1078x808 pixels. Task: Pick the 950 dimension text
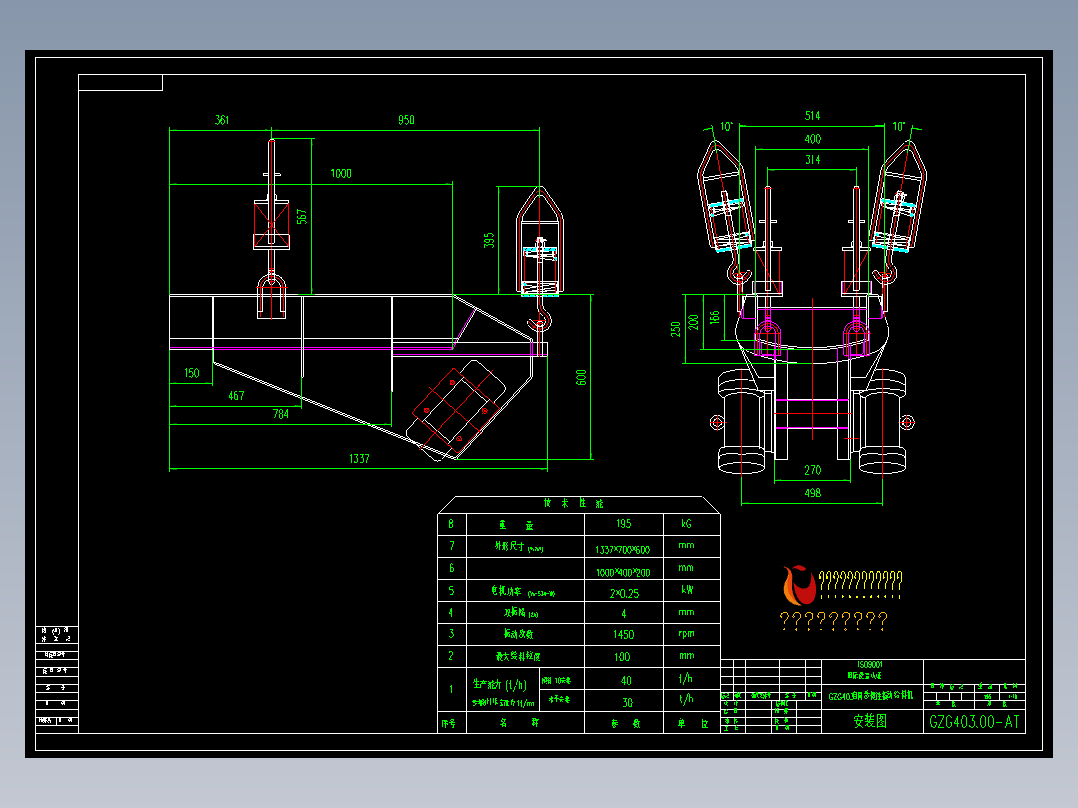[406, 120]
